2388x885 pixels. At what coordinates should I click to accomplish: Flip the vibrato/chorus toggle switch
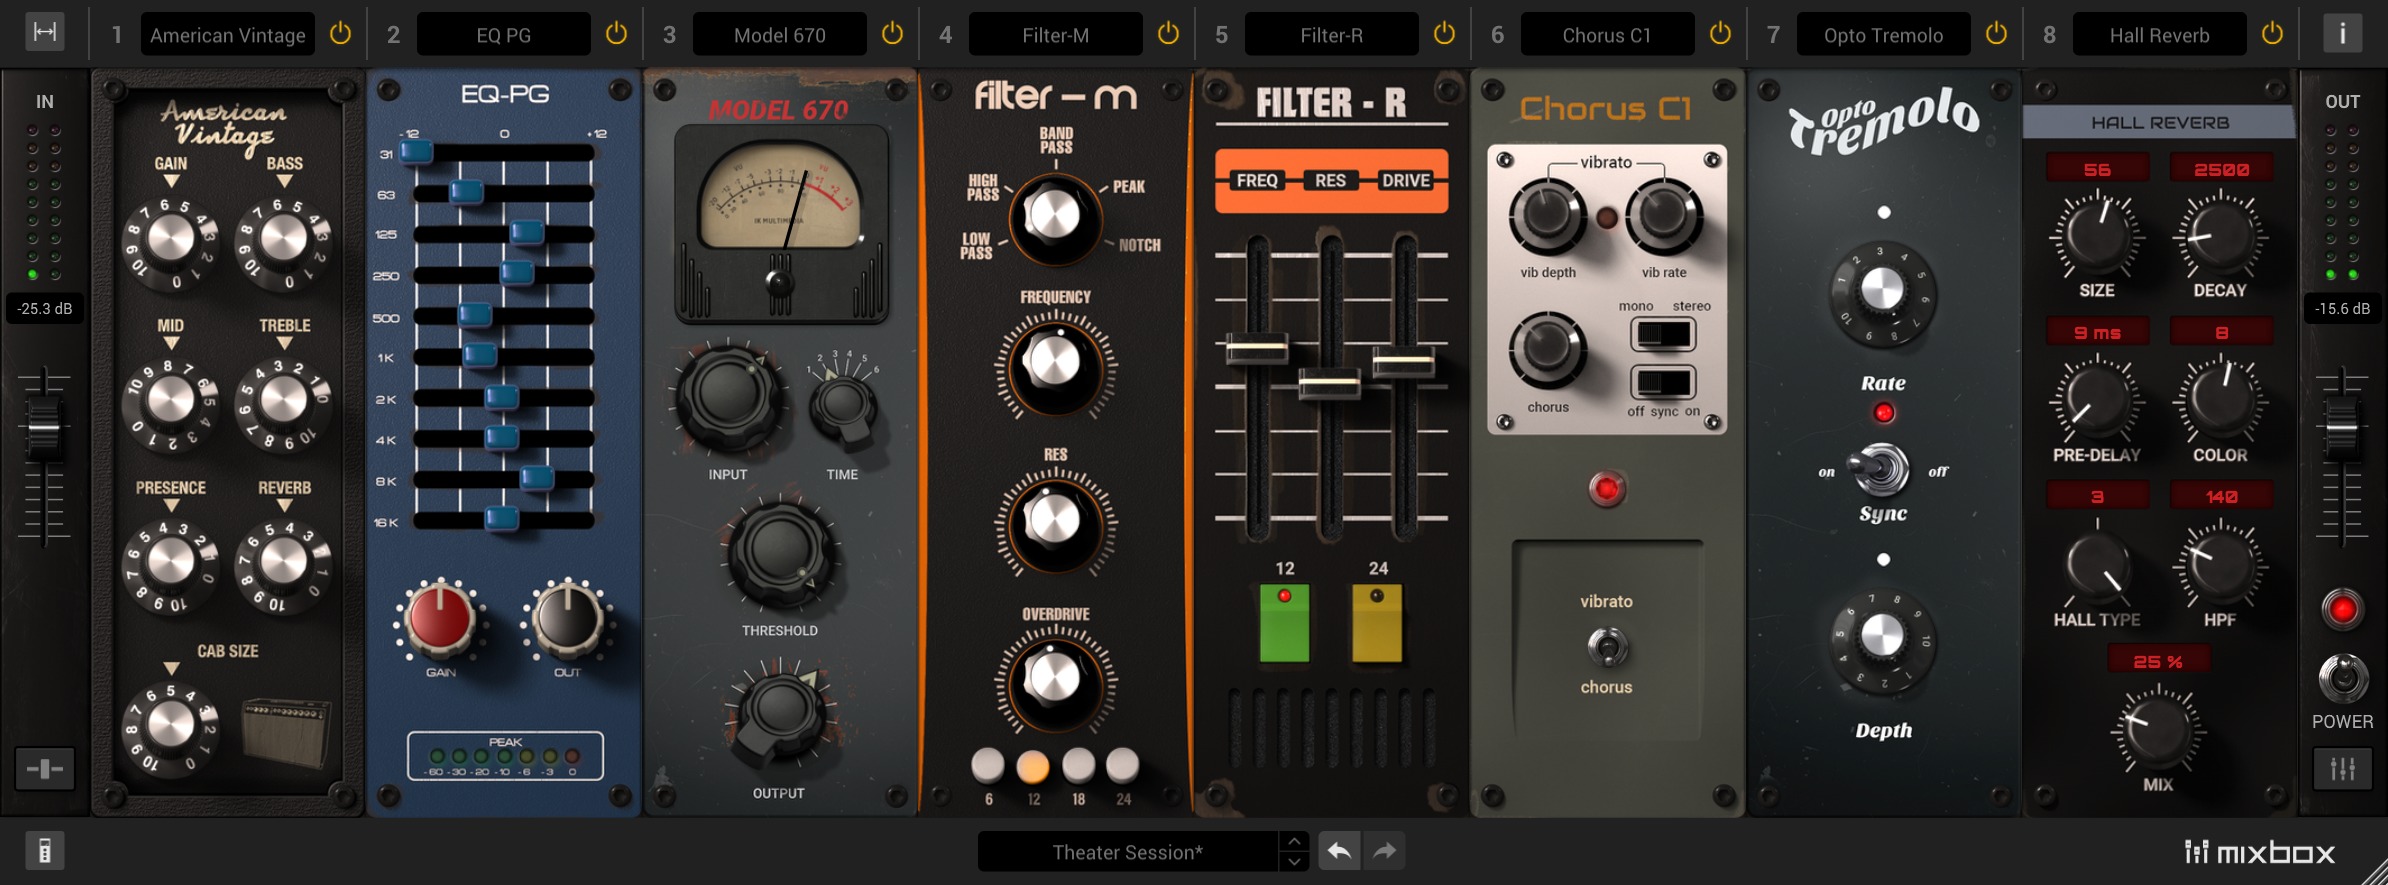[1607, 647]
